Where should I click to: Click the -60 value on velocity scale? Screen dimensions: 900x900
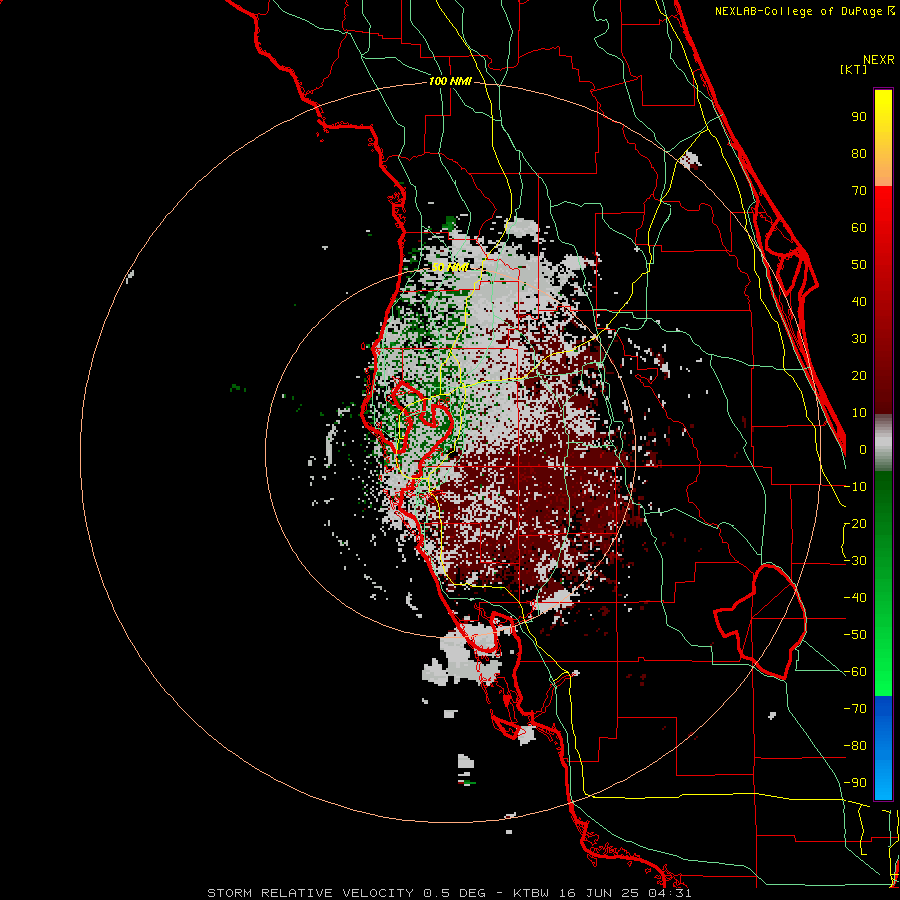tap(855, 672)
